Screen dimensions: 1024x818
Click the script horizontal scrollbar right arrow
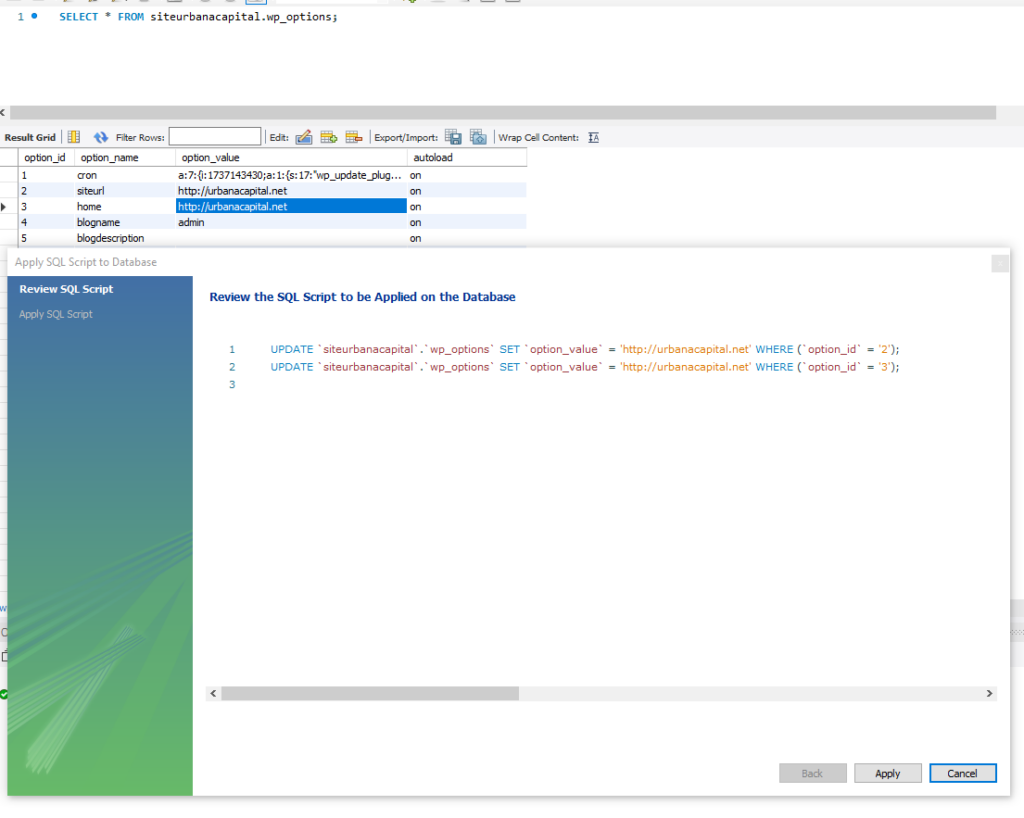[989, 693]
